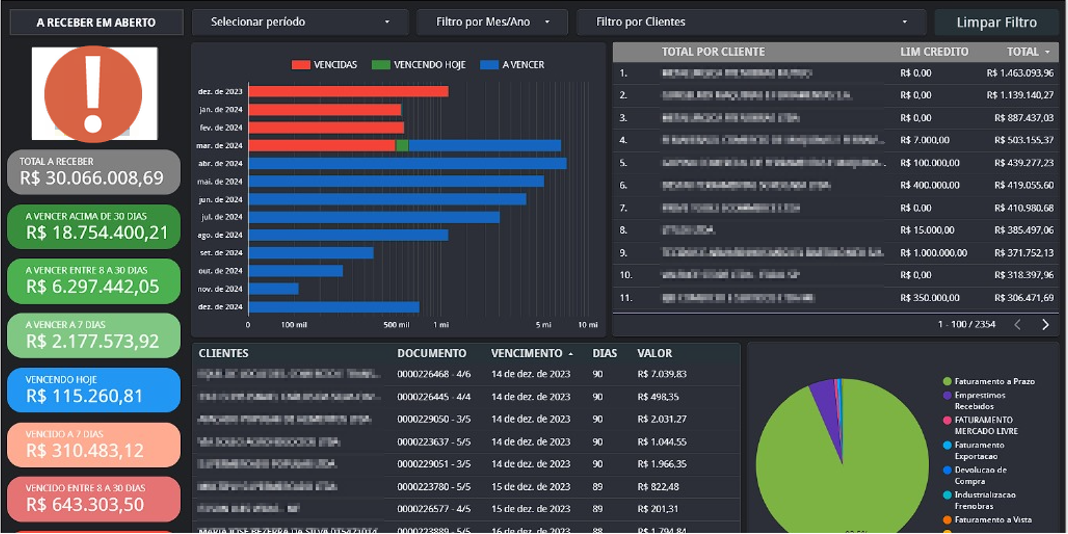Select the A VENCER ACIMA DE 30 DIAS card

coord(94,227)
